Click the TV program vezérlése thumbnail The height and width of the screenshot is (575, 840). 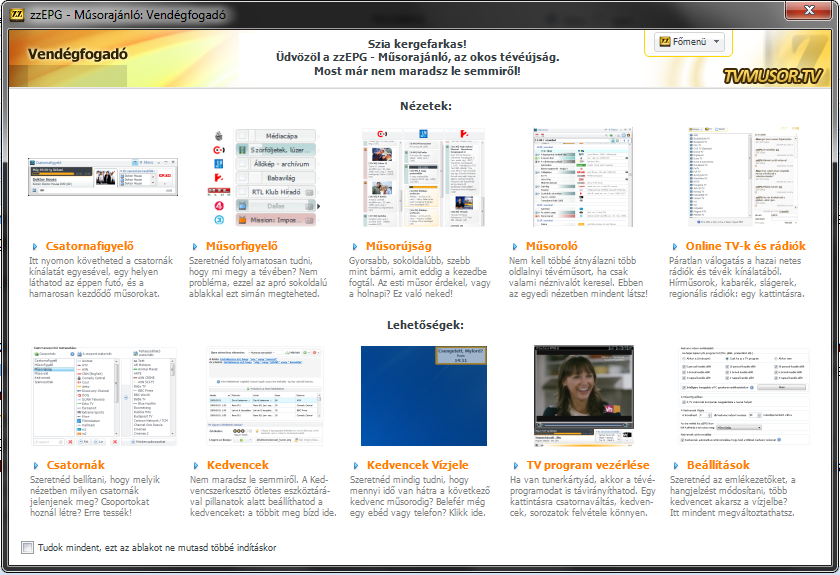[x=583, y=397]
